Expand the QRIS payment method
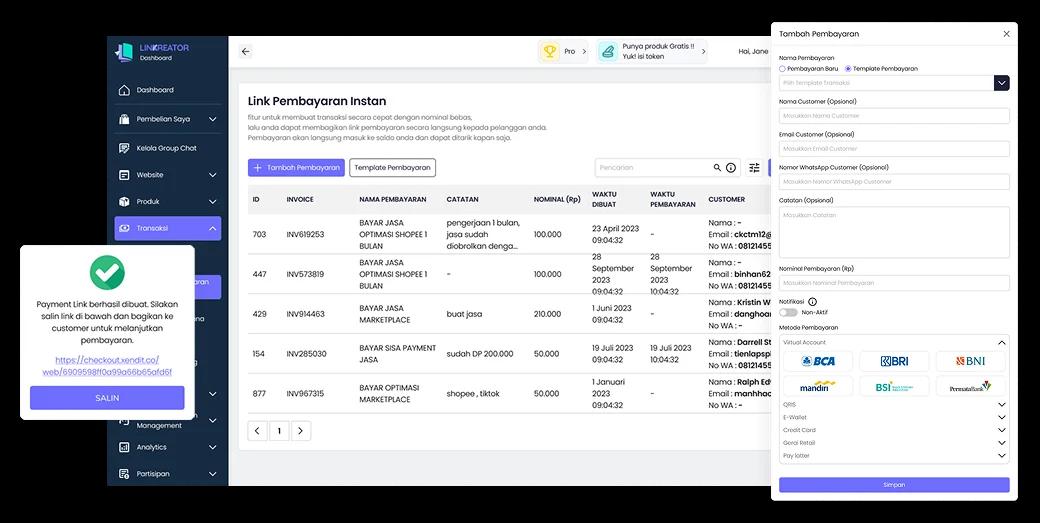 (1002, 404)
